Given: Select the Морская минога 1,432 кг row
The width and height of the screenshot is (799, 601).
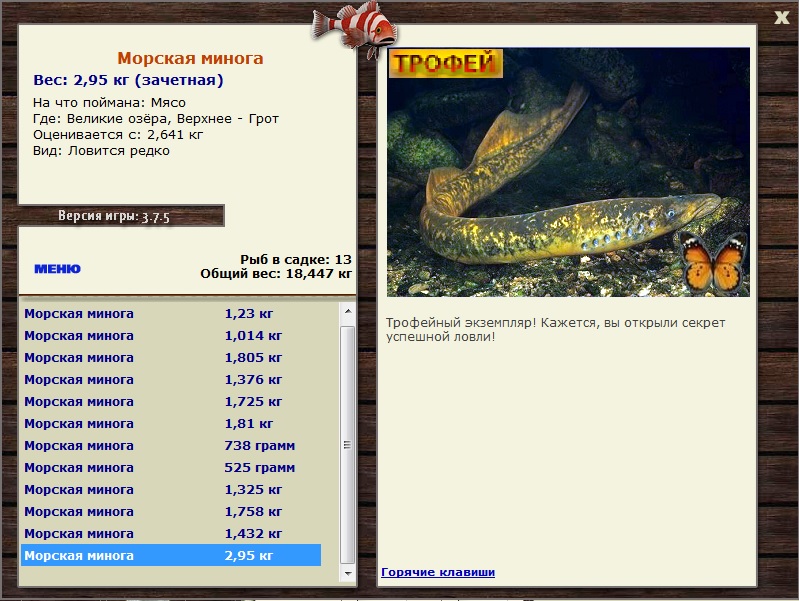Looking at the screenshot, I should coord(171,533).
